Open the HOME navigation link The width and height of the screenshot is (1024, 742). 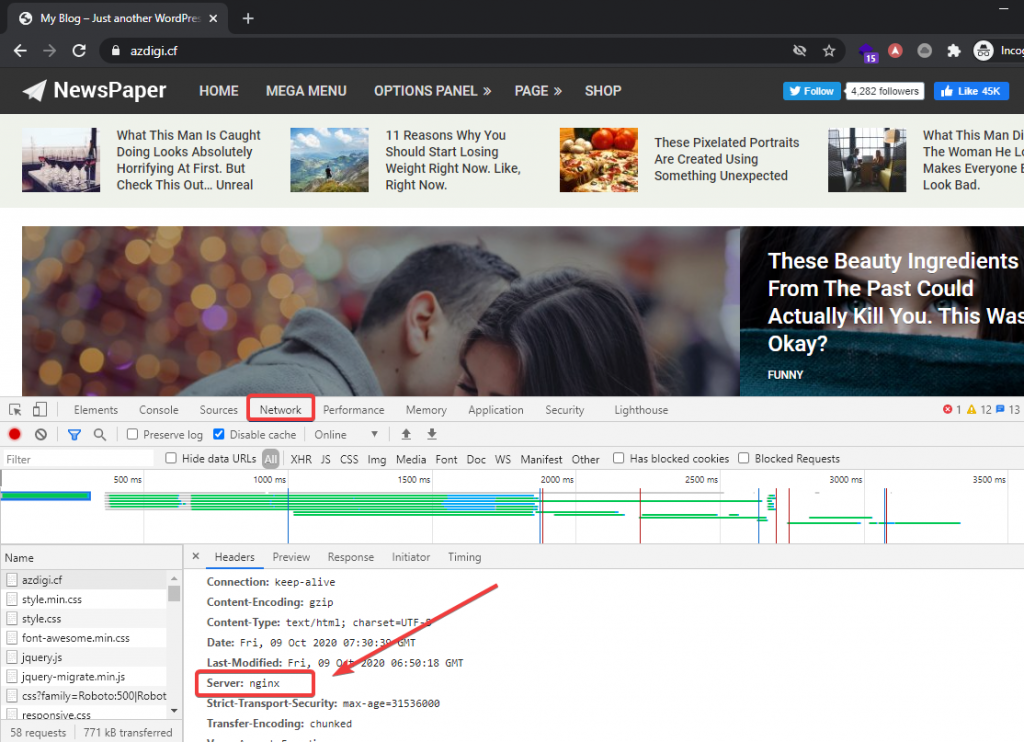pos(219,91)
